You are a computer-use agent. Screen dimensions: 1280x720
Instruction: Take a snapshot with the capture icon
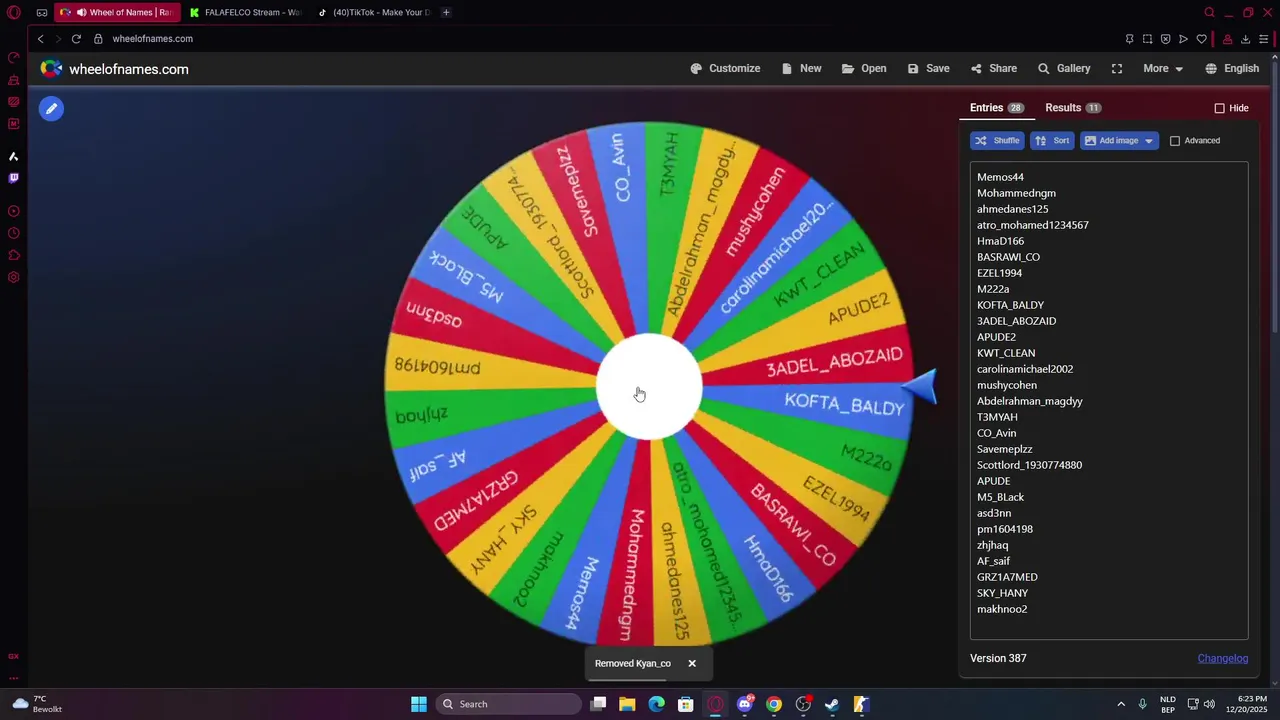(x=1147, y=39)
